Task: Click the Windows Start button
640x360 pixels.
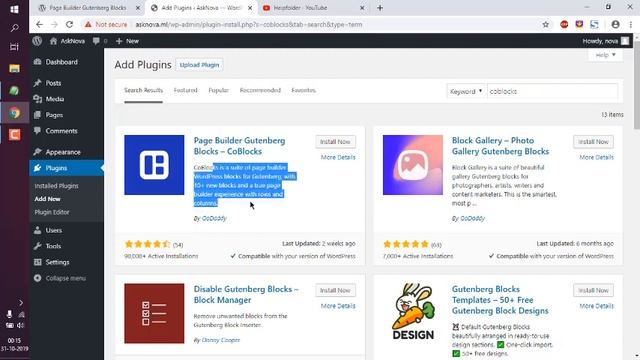Action: 14,9
